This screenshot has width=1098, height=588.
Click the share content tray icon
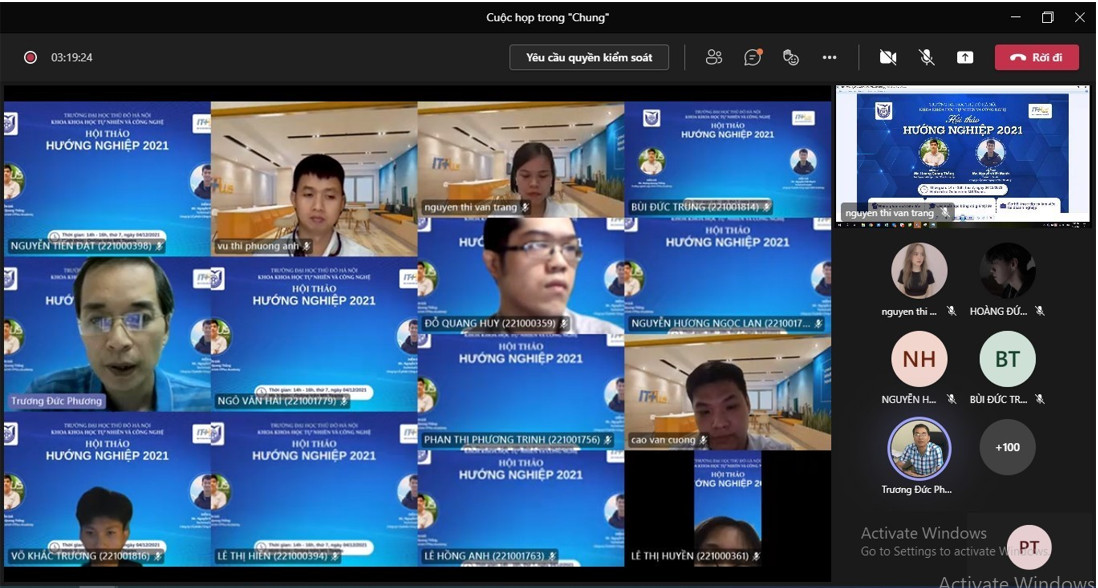965,58
